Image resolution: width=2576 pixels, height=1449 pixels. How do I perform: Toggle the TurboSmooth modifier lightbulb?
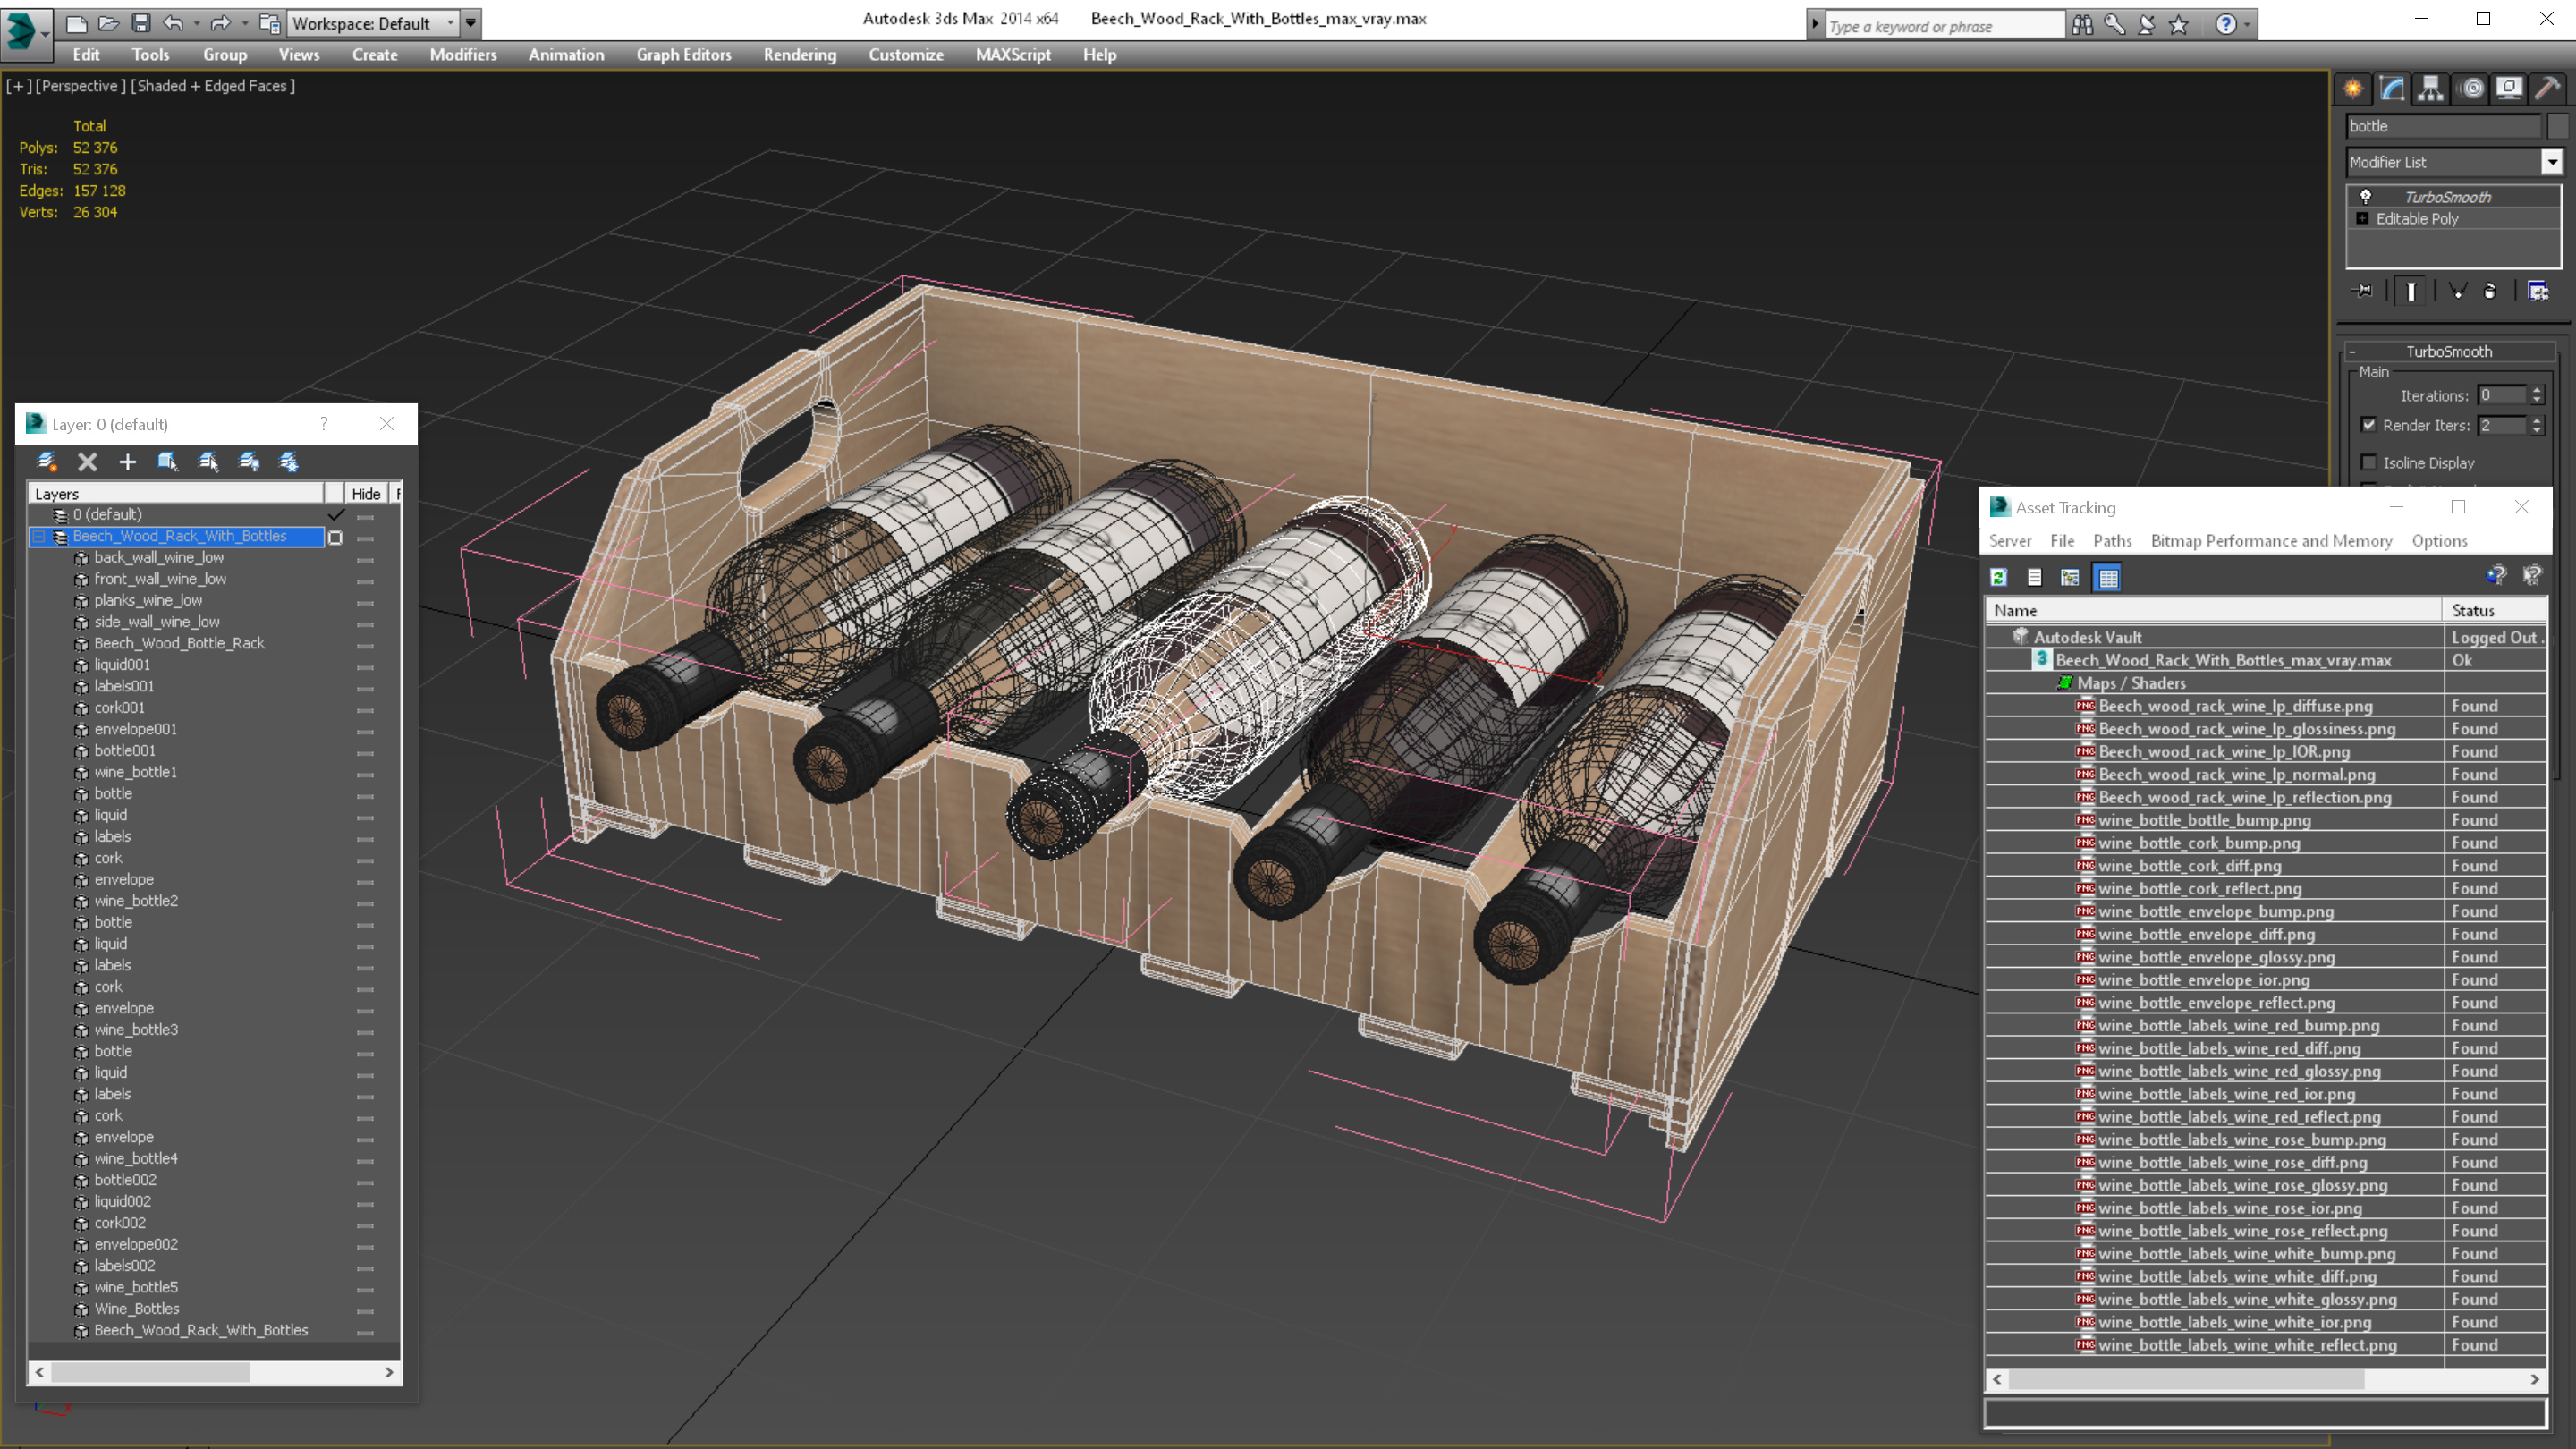pyautogui.click(x=2366, y=197)
